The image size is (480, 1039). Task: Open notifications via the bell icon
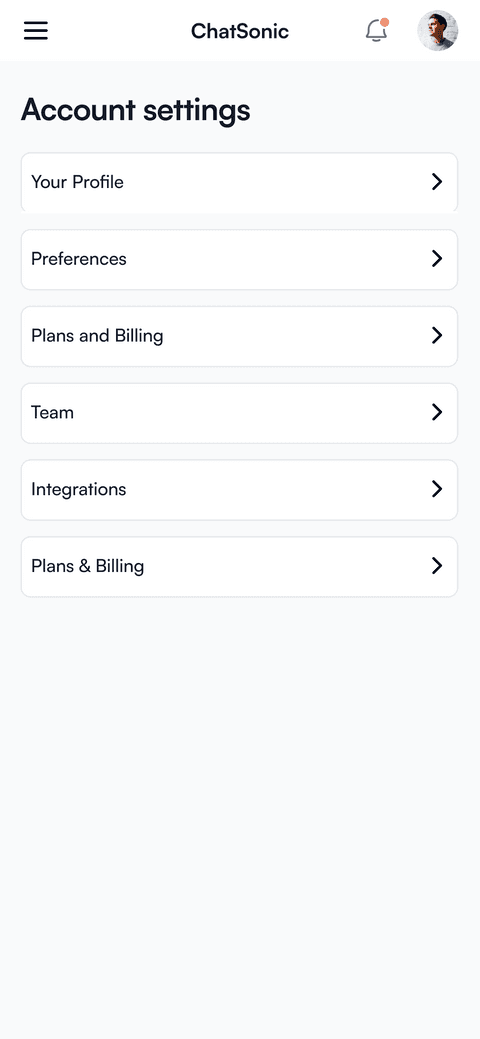(x=376, y=30)
